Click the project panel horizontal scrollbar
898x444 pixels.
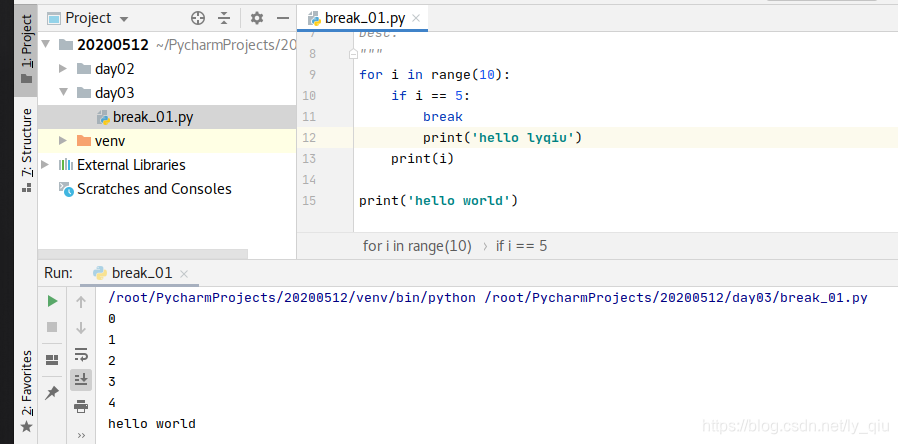[143, 254]
